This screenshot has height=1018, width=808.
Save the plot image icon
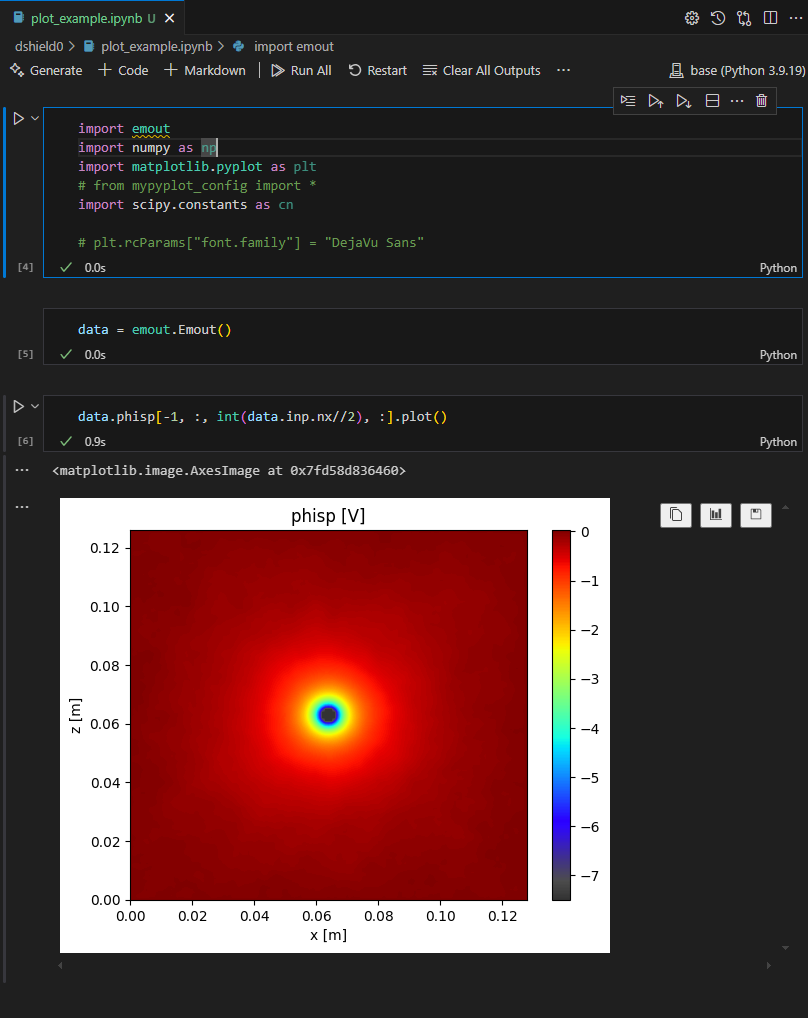point(755,515)
